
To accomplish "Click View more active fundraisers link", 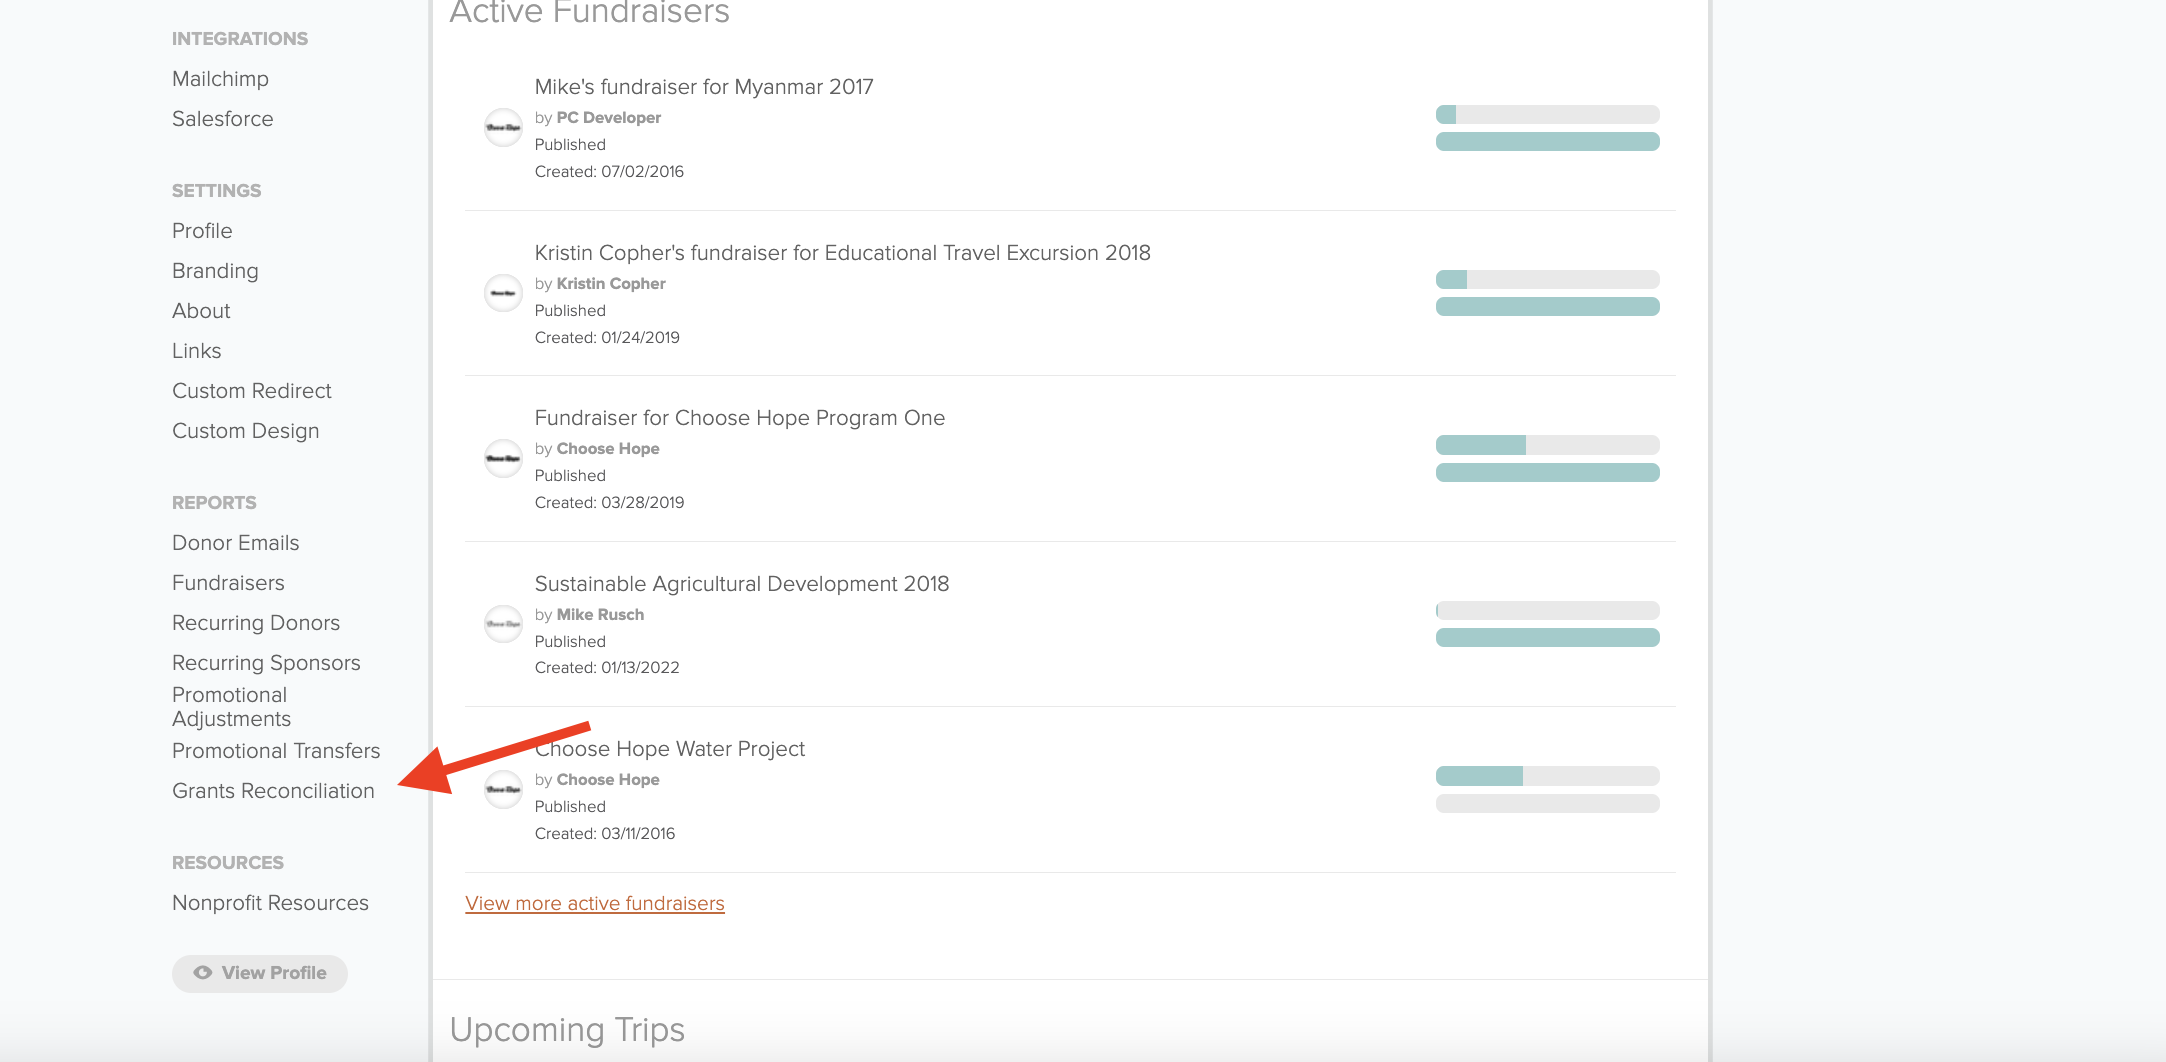I will pos(595,904).
